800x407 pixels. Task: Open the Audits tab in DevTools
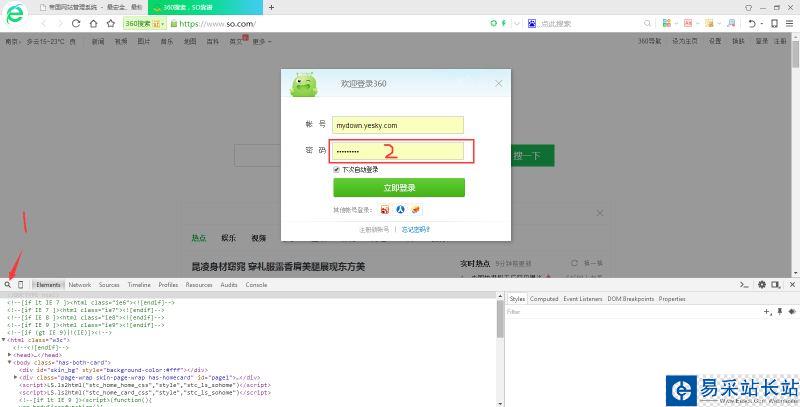229,285
